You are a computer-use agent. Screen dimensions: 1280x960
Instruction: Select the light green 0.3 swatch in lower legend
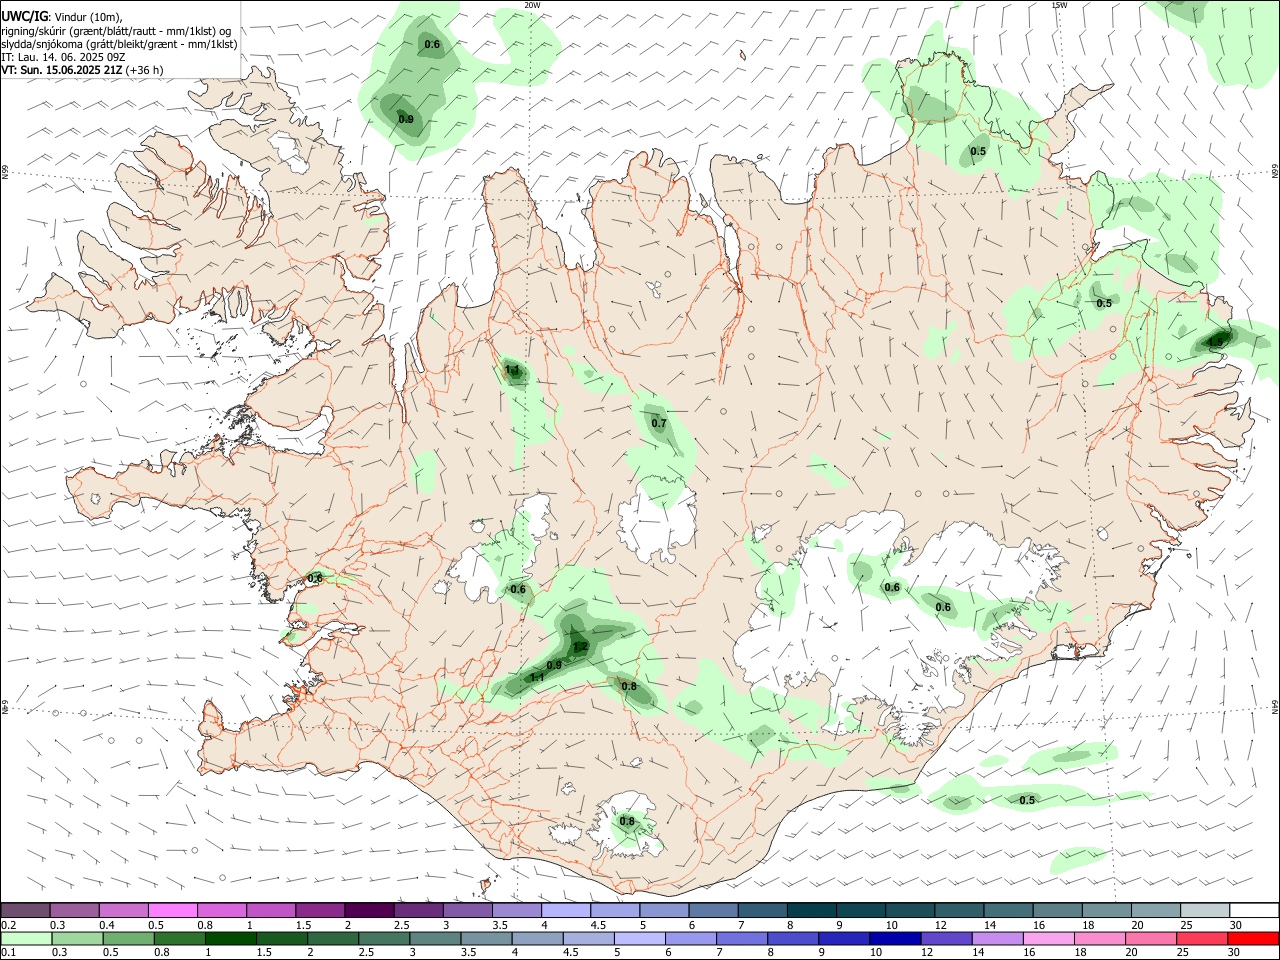coord(78,938)
